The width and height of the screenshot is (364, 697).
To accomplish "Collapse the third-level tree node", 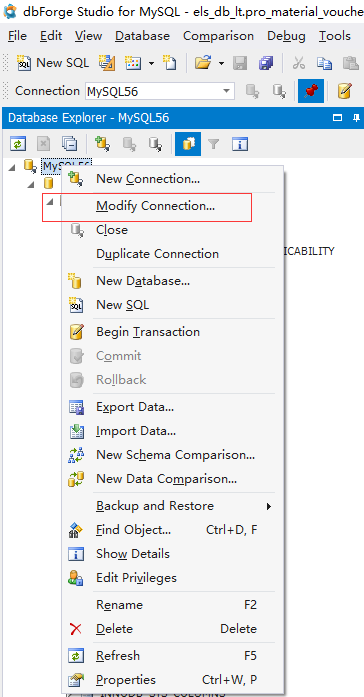I will coord(50,201).
